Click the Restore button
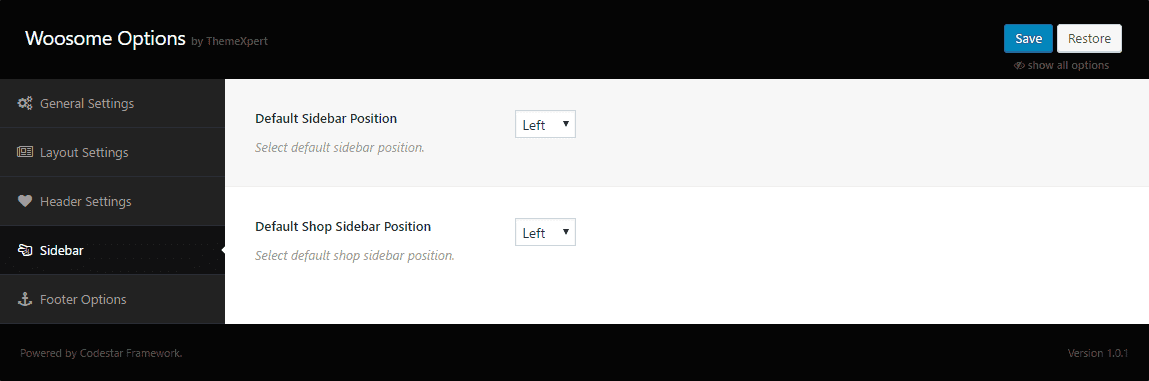 (x=1089, y=39)
